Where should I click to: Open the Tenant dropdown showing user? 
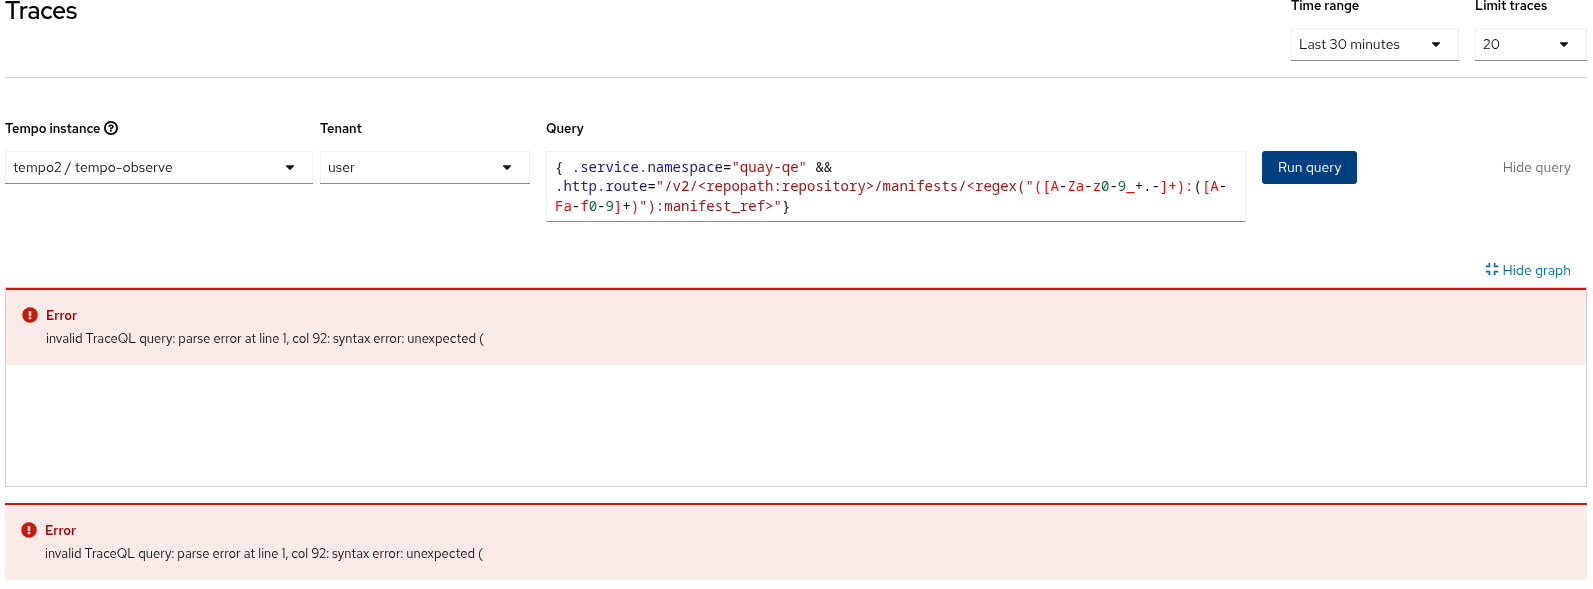point(423,168)
